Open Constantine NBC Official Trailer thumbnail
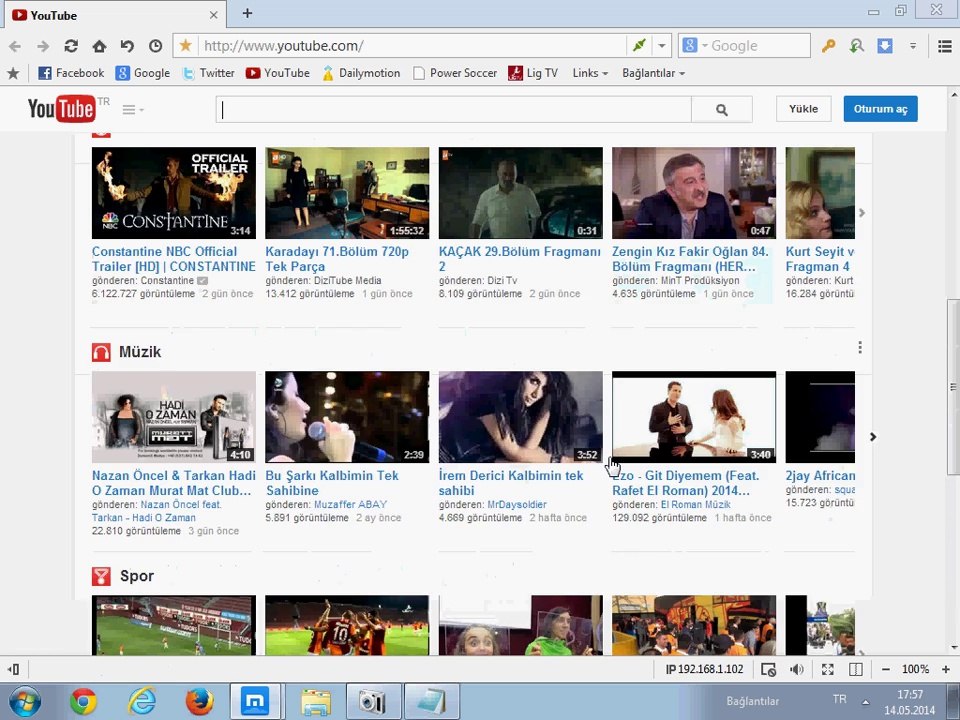Image resolution: width=960 pixels, height=720 pixels. tap(174, 193)
